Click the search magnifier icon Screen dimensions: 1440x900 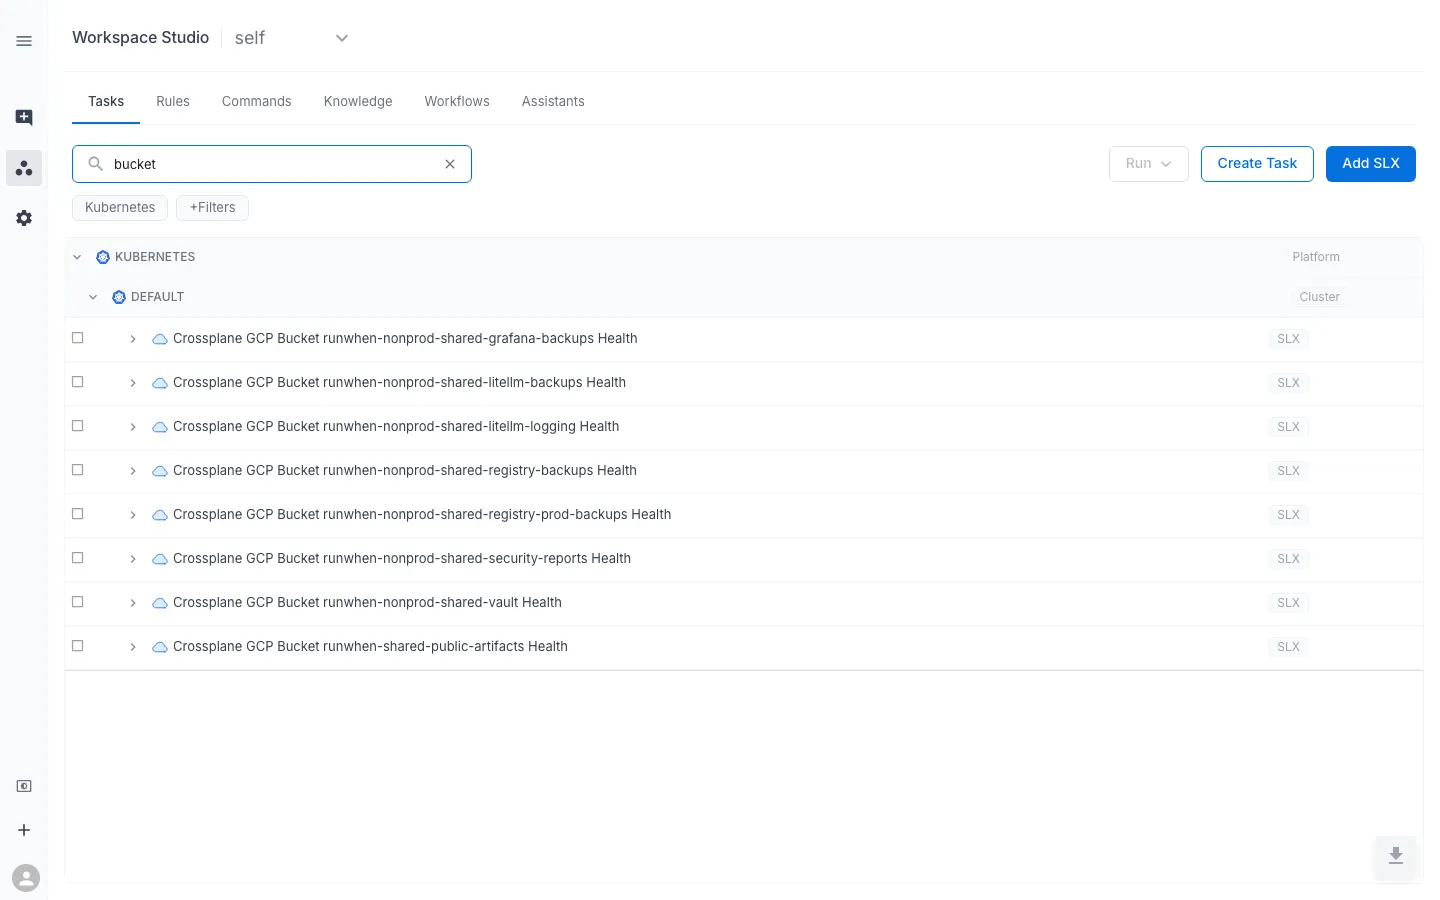tap(96, 163)
